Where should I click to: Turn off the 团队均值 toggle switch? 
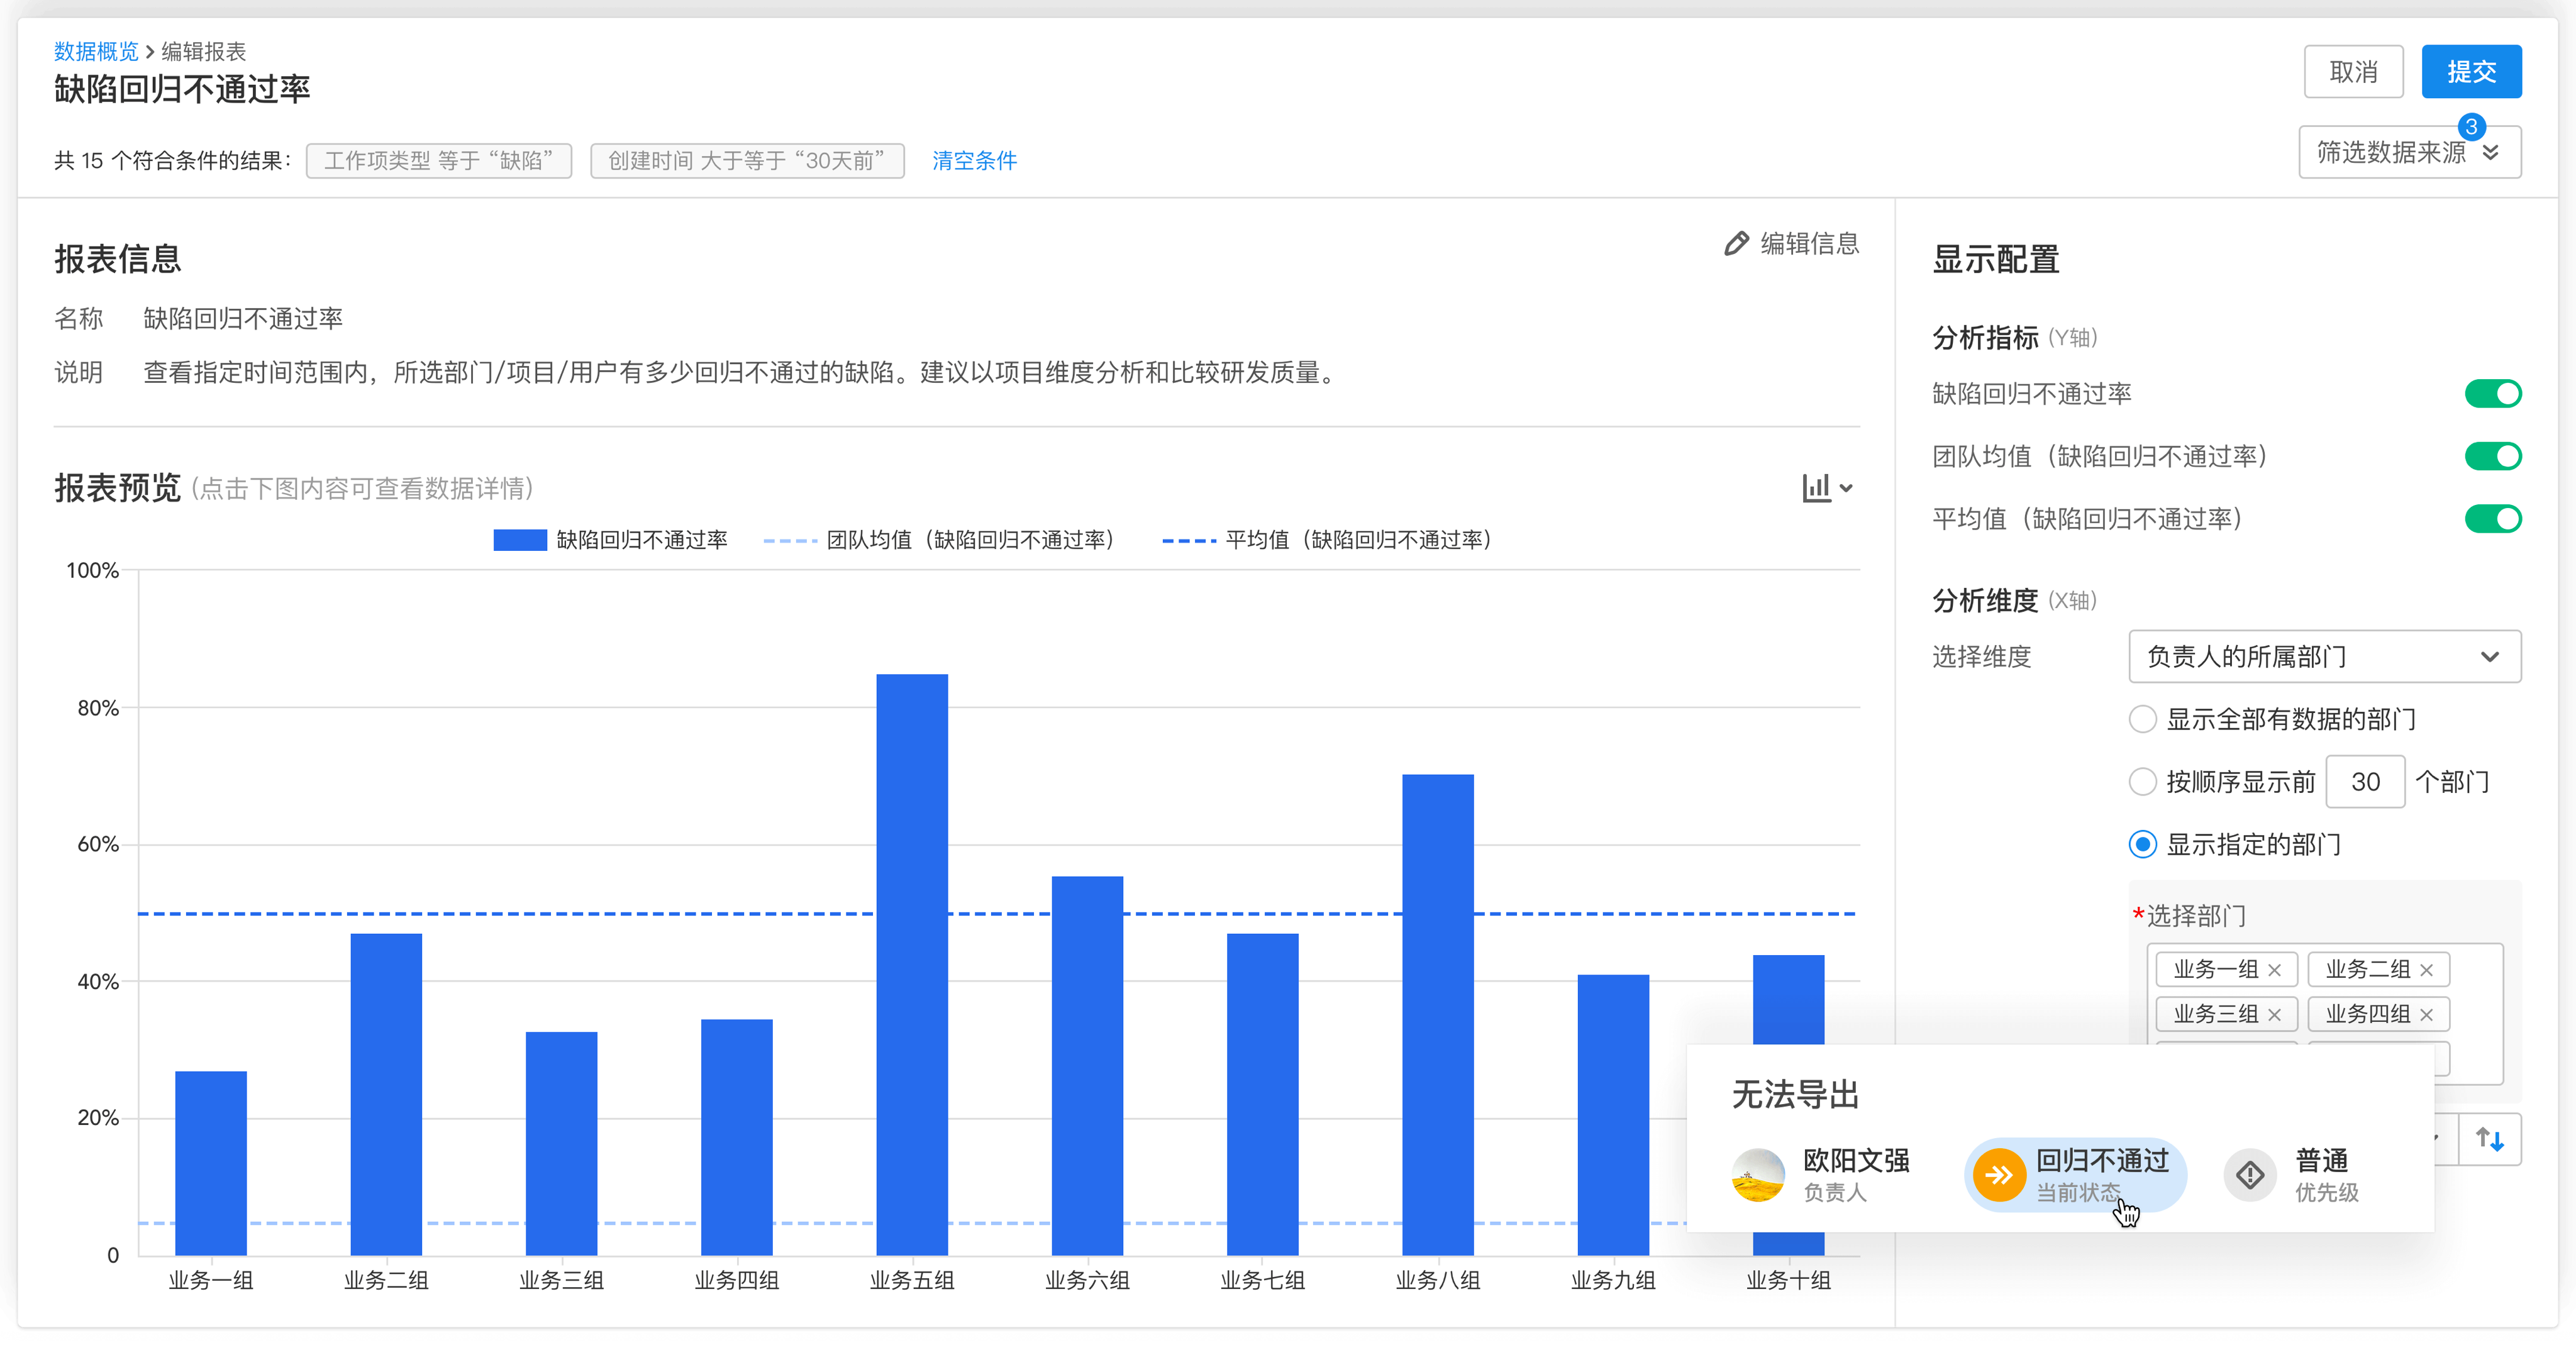(2494, 456)
